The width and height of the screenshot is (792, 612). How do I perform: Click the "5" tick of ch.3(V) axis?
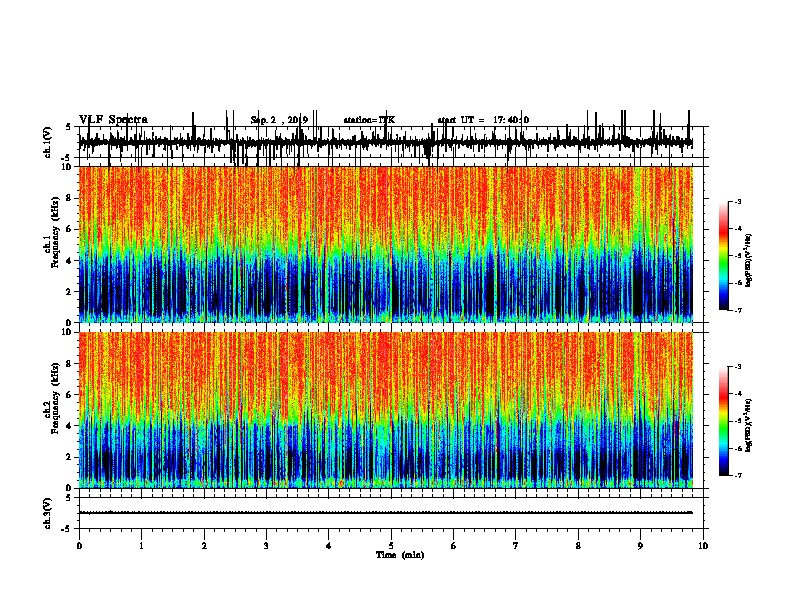point(68,498)
